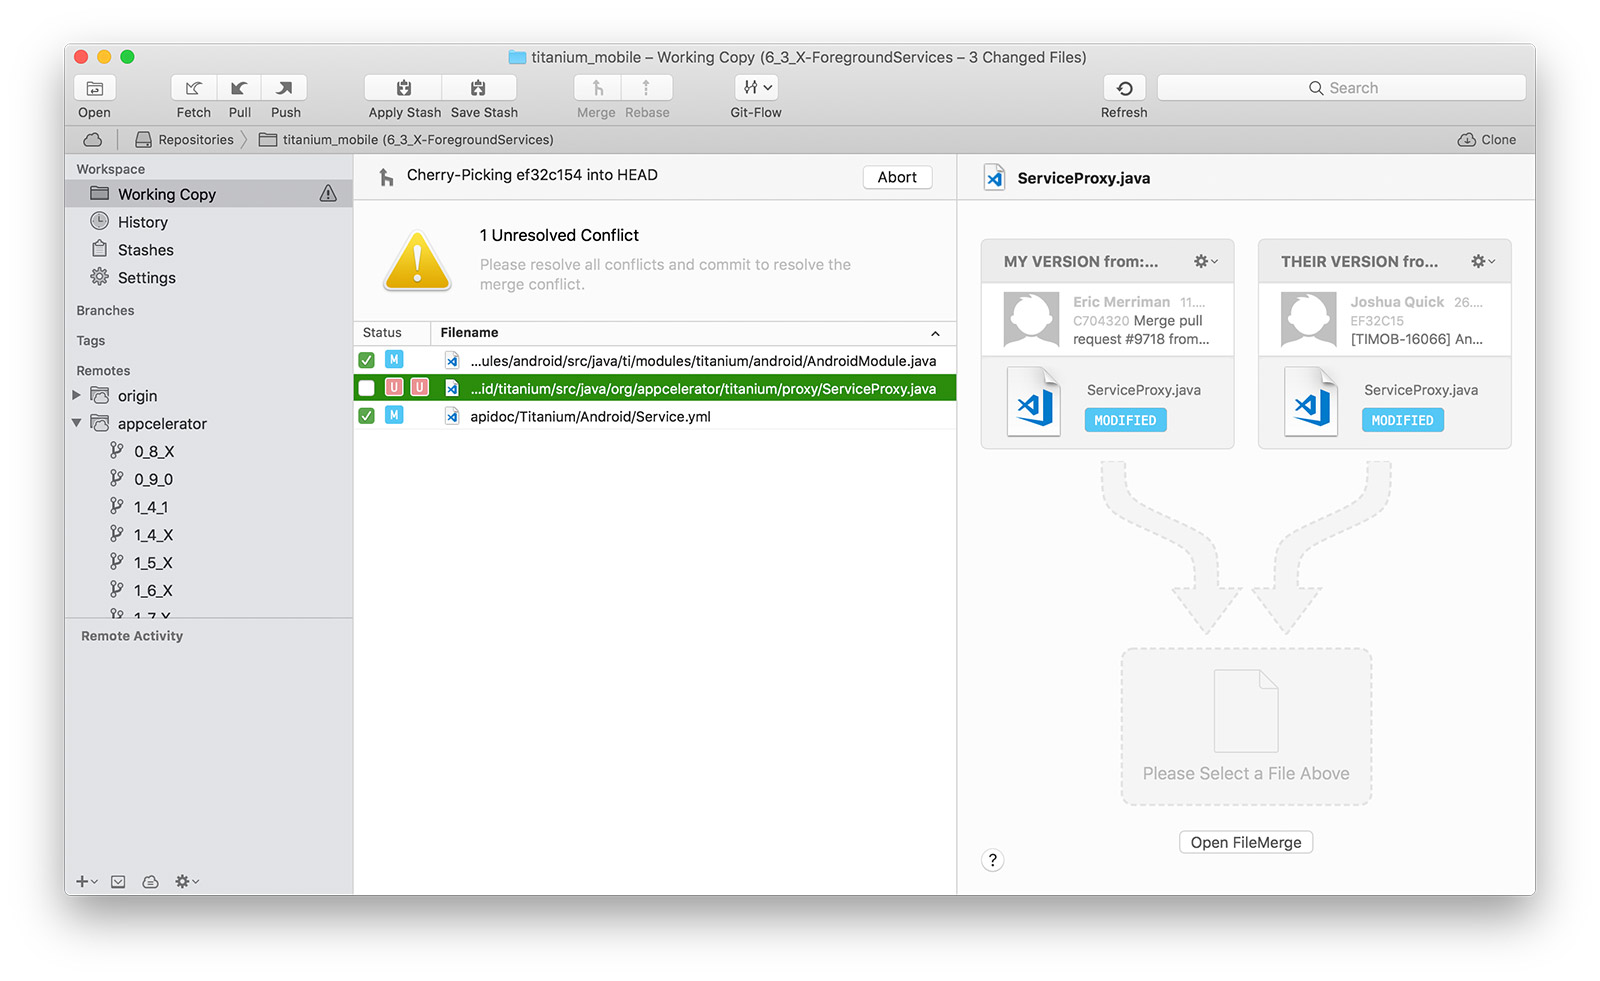Select the AndroidModule.java file row
The width and height of the screenshot is (1600, 981).
[655, 361]
